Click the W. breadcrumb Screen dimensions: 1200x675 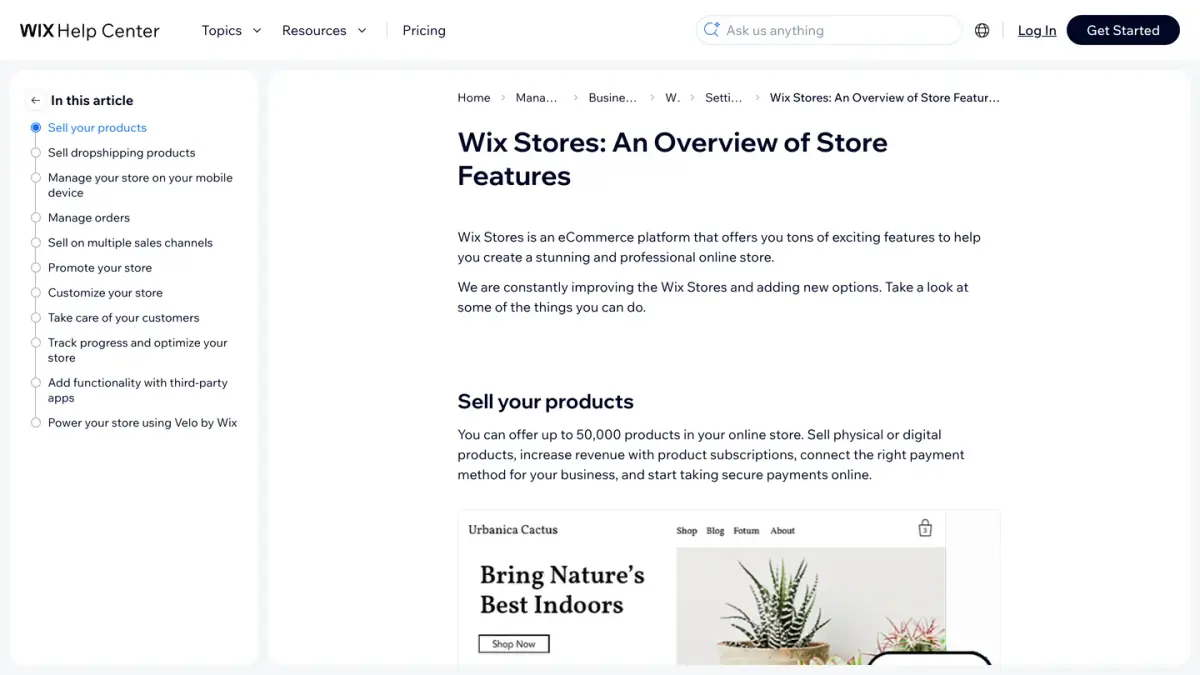pyautogui.click(x=672, y=98)
